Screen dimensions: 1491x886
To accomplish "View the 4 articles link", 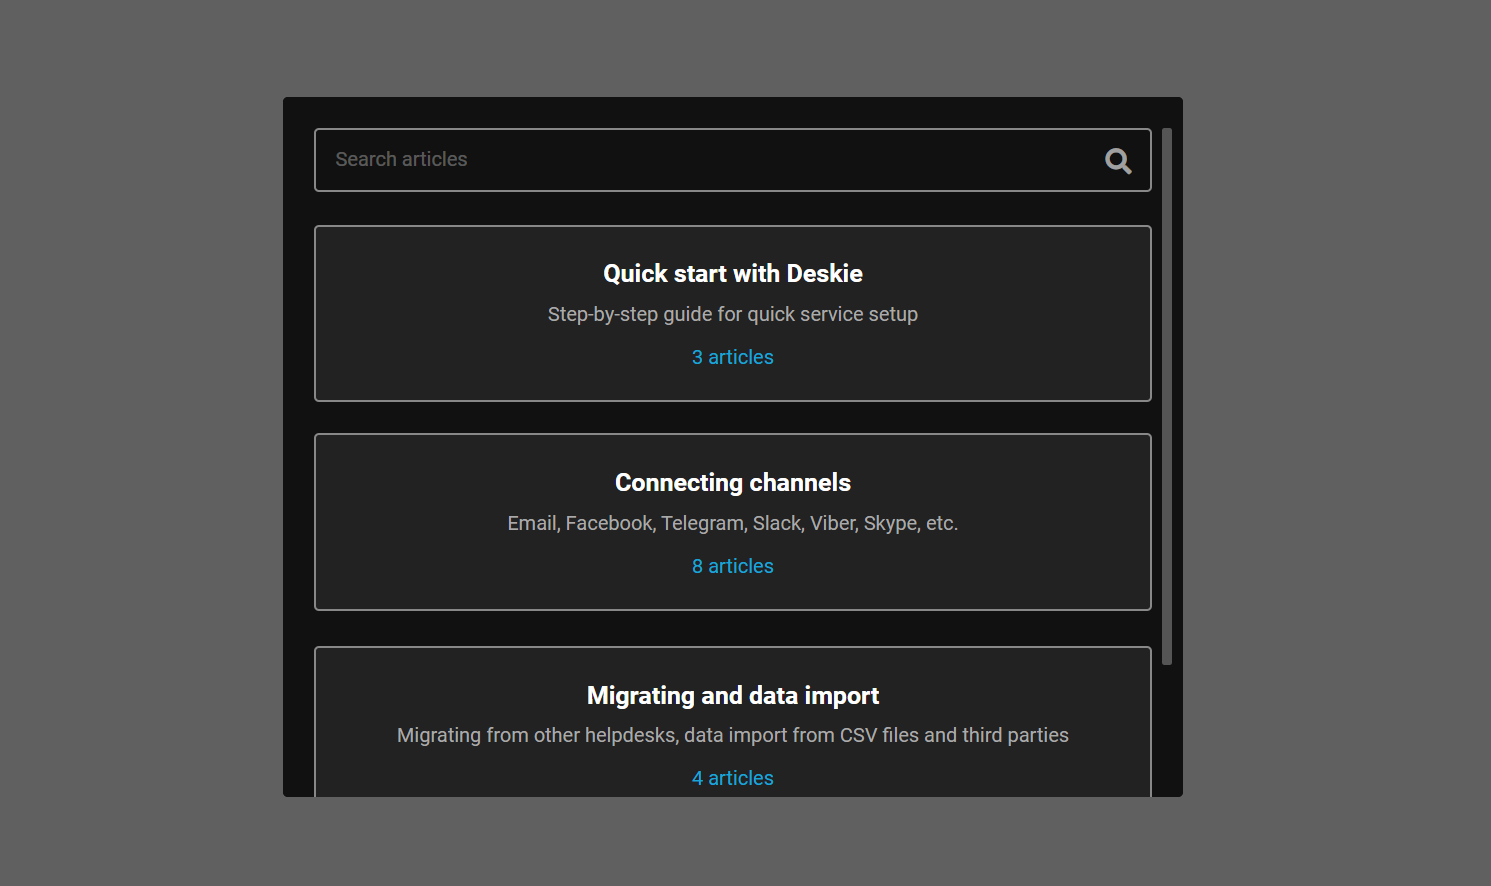I will (732, 778).
